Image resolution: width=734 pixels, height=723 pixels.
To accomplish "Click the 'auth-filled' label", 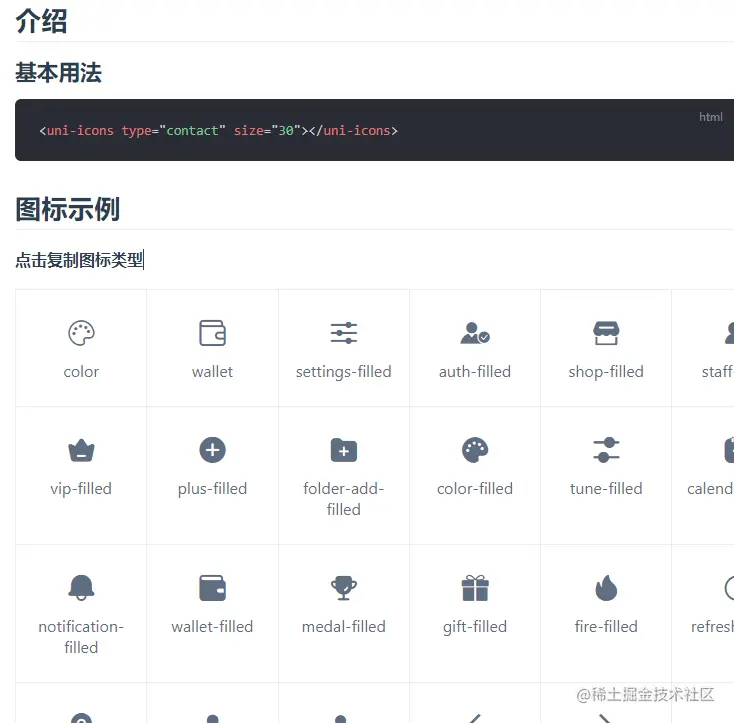I will click(x=475, y=372).
